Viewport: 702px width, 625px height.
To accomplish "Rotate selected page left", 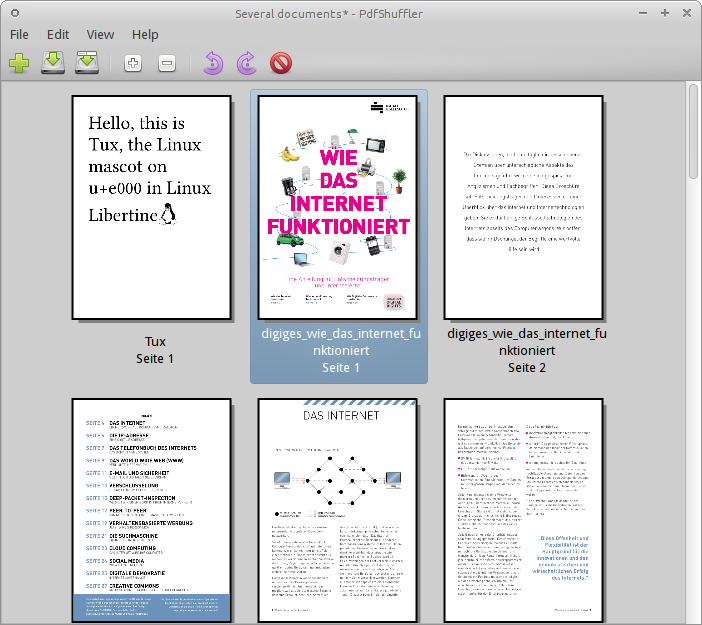I will click(212, 64).
